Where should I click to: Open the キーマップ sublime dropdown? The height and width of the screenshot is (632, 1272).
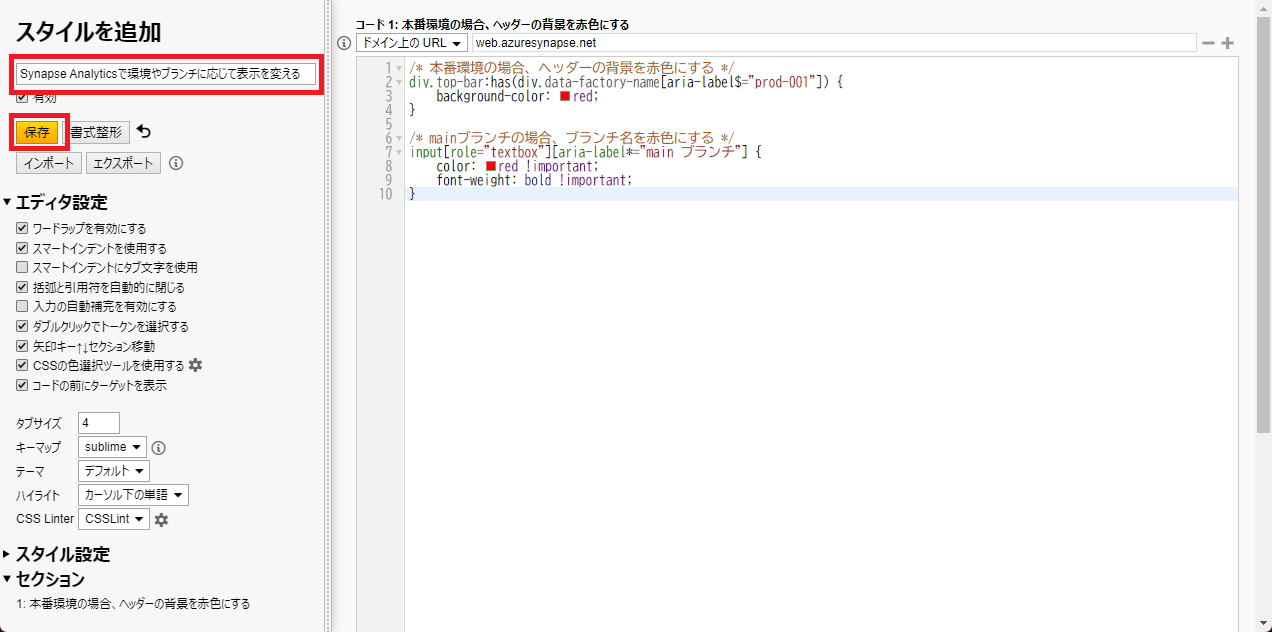[112, 447]
